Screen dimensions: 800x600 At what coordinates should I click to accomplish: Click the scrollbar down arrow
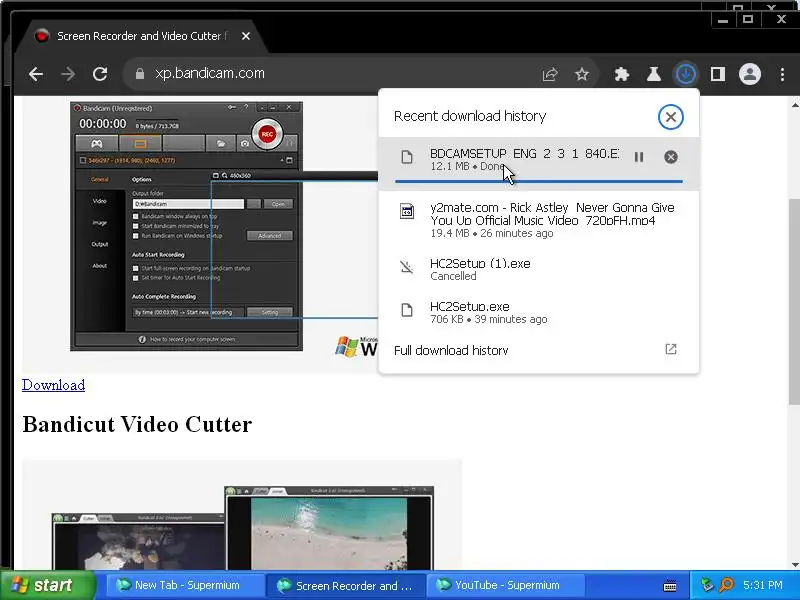pyautogui.click(x=794, y=564)
